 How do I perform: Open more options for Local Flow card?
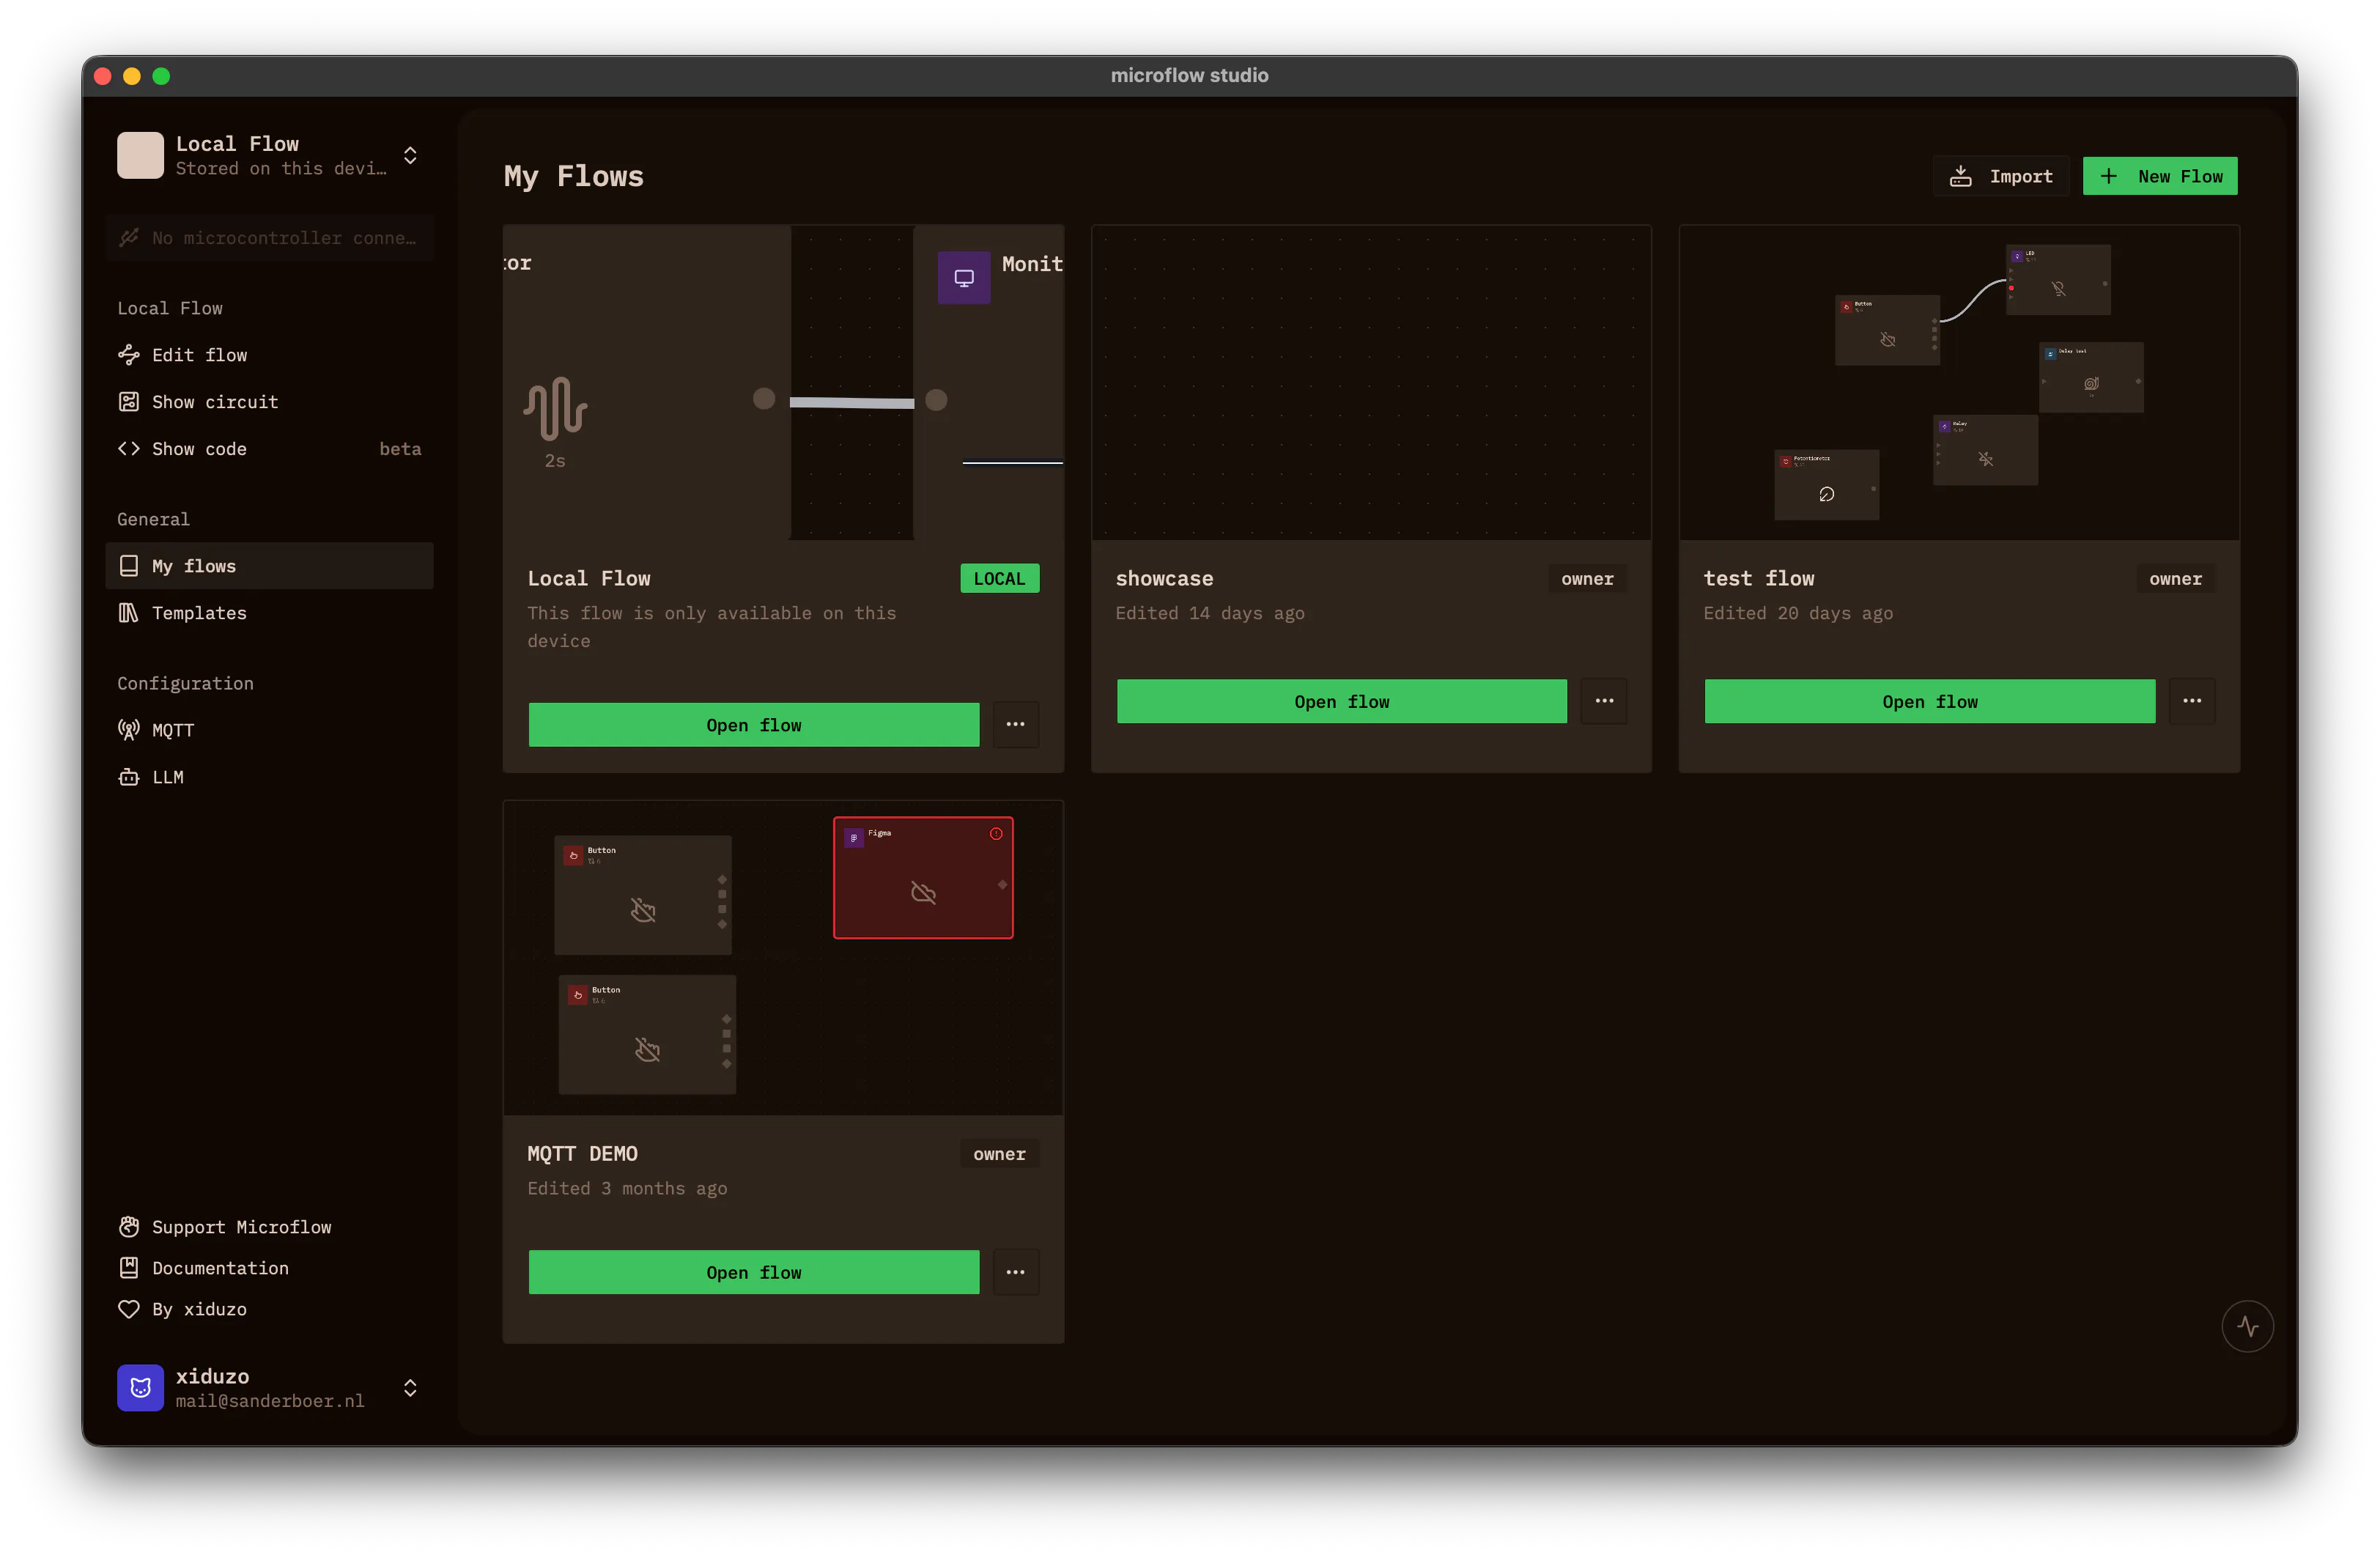(1016, 725)
